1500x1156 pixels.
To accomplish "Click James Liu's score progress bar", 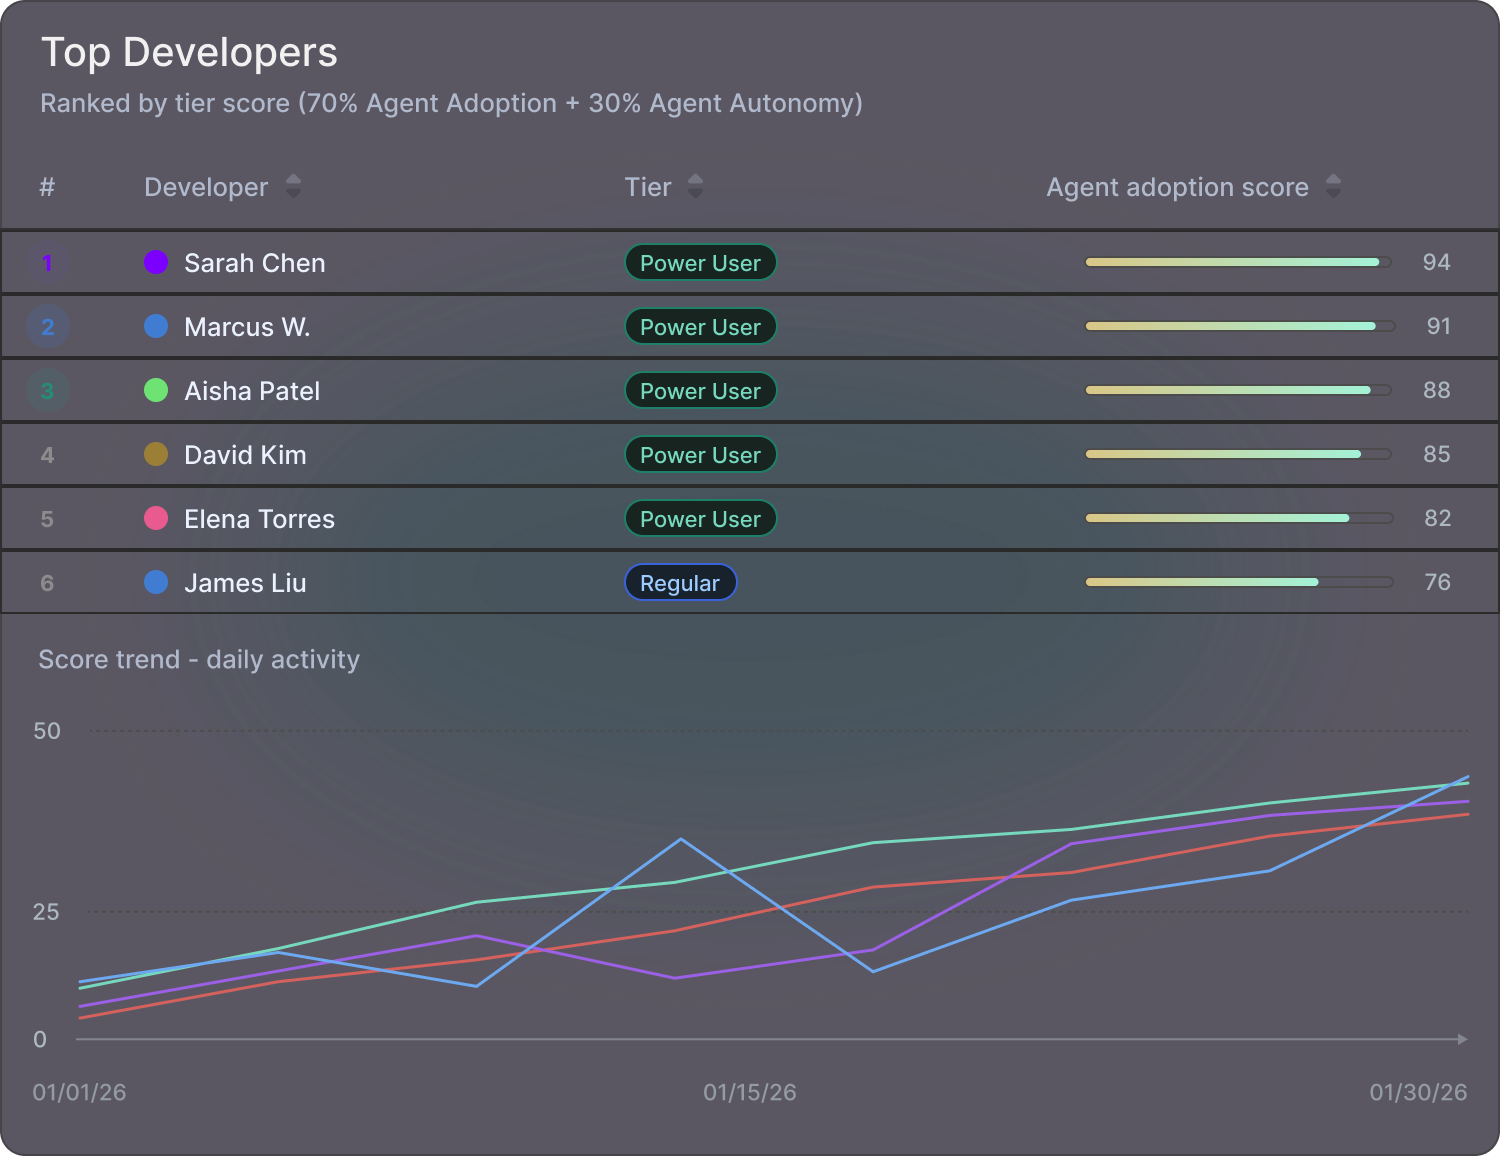I will (x=1238, y=582).
